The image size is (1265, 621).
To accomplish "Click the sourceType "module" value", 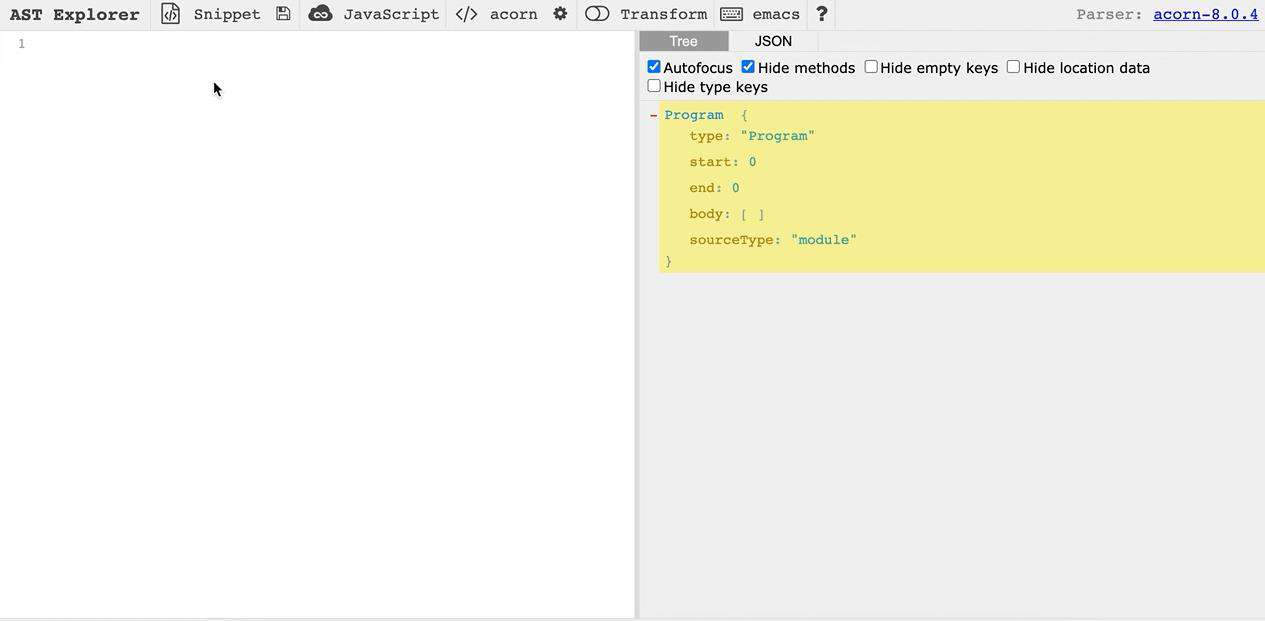I will click(x=824, y=240).
